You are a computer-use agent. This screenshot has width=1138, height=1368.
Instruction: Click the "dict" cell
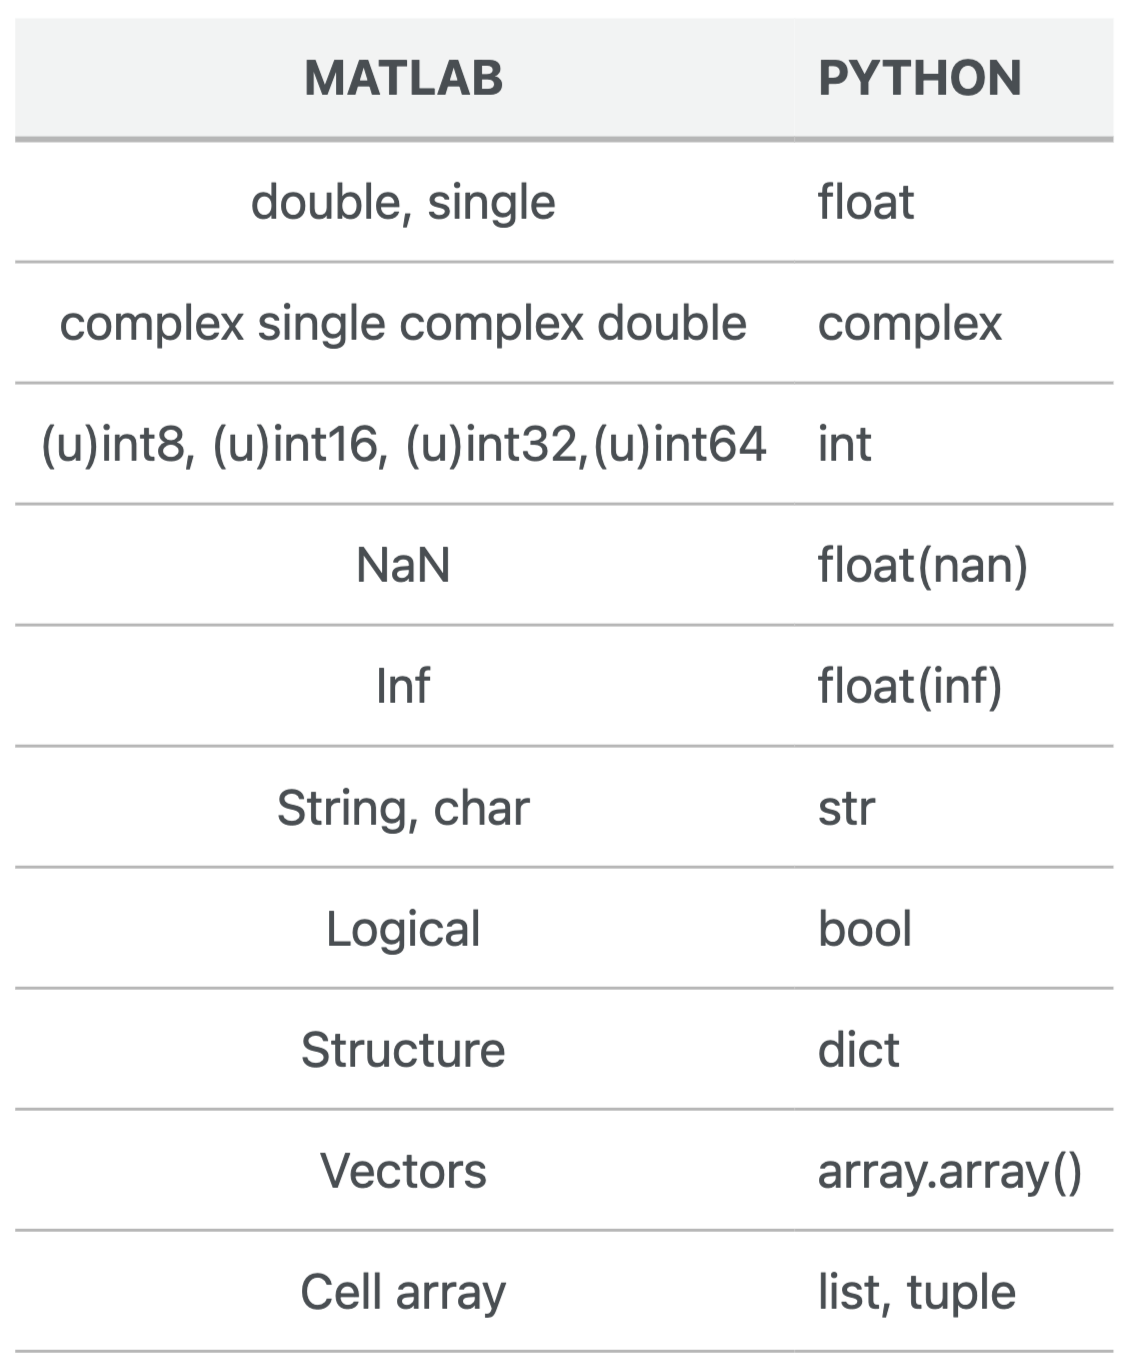click(858, 1050)
